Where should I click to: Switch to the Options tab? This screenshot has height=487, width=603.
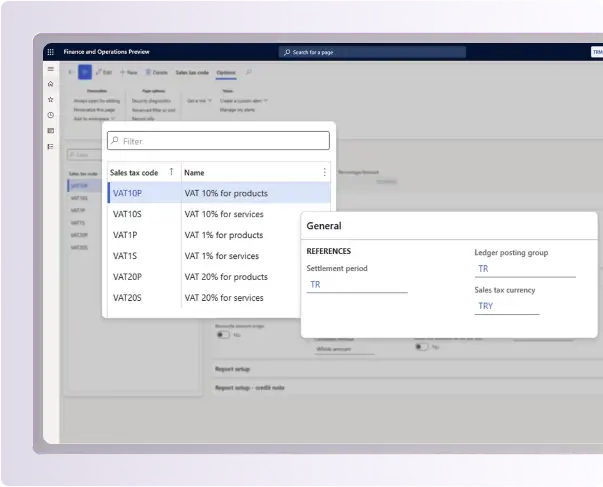226,72
